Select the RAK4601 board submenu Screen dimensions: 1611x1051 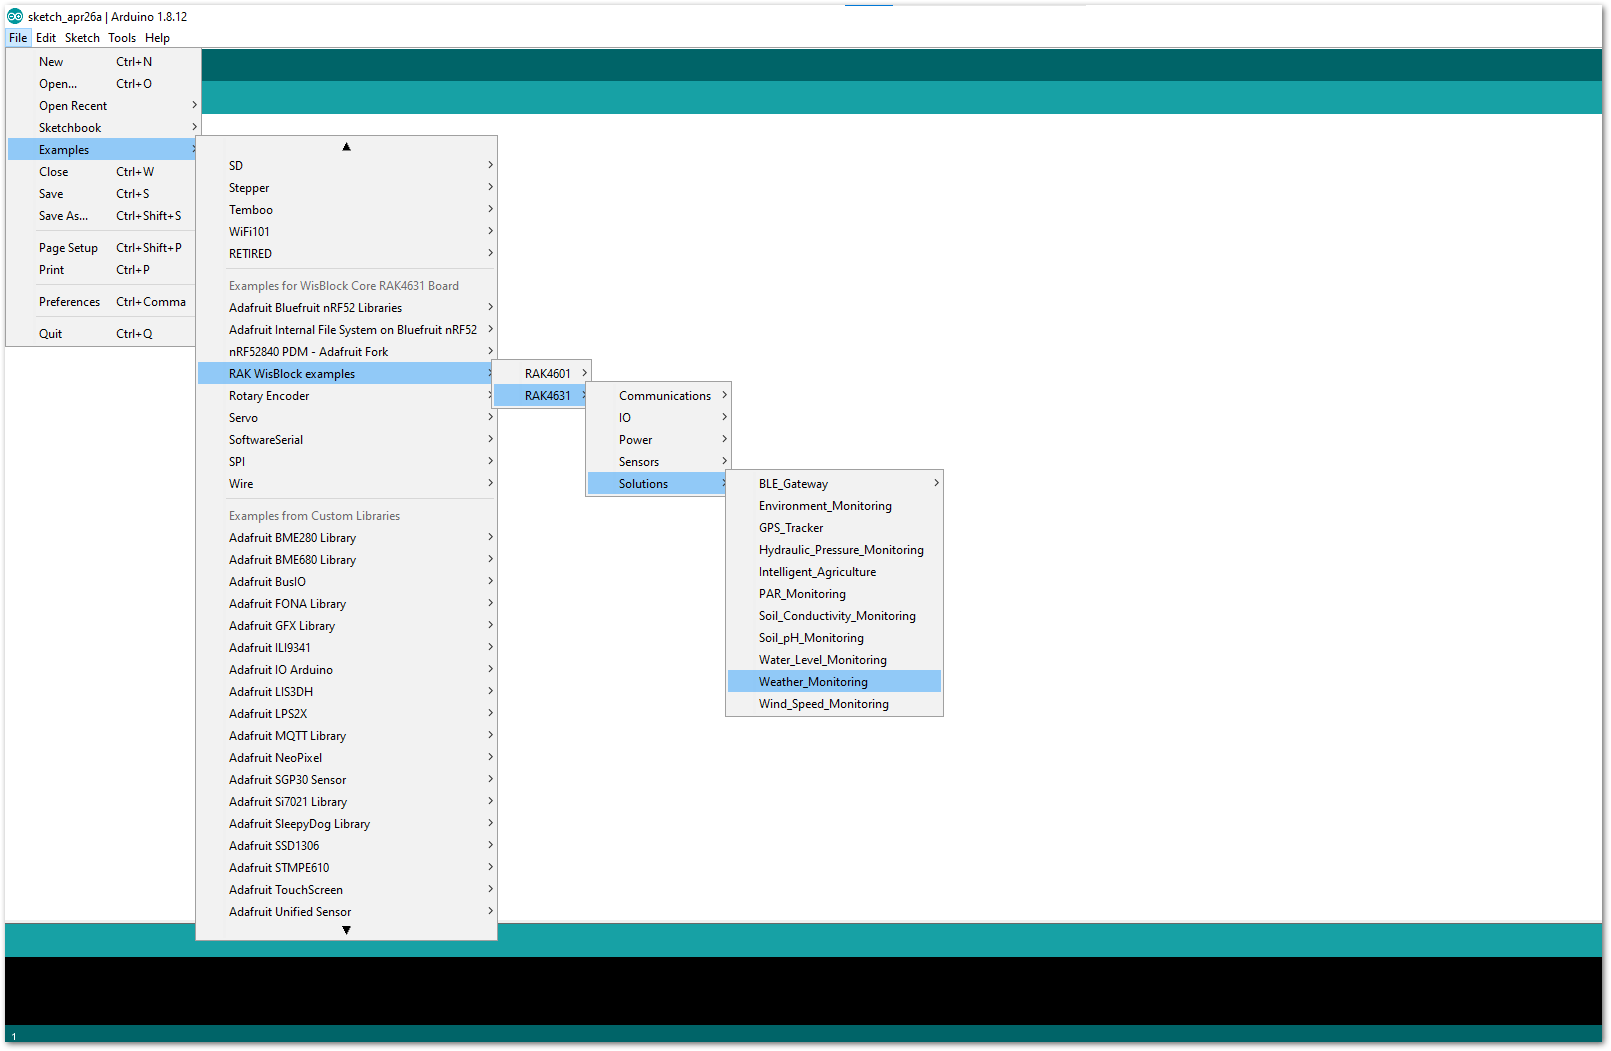tap(542, 374)
